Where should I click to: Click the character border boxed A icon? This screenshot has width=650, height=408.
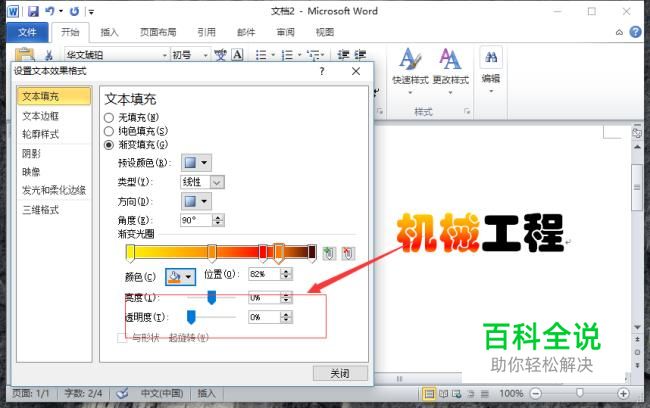point(237,55)
